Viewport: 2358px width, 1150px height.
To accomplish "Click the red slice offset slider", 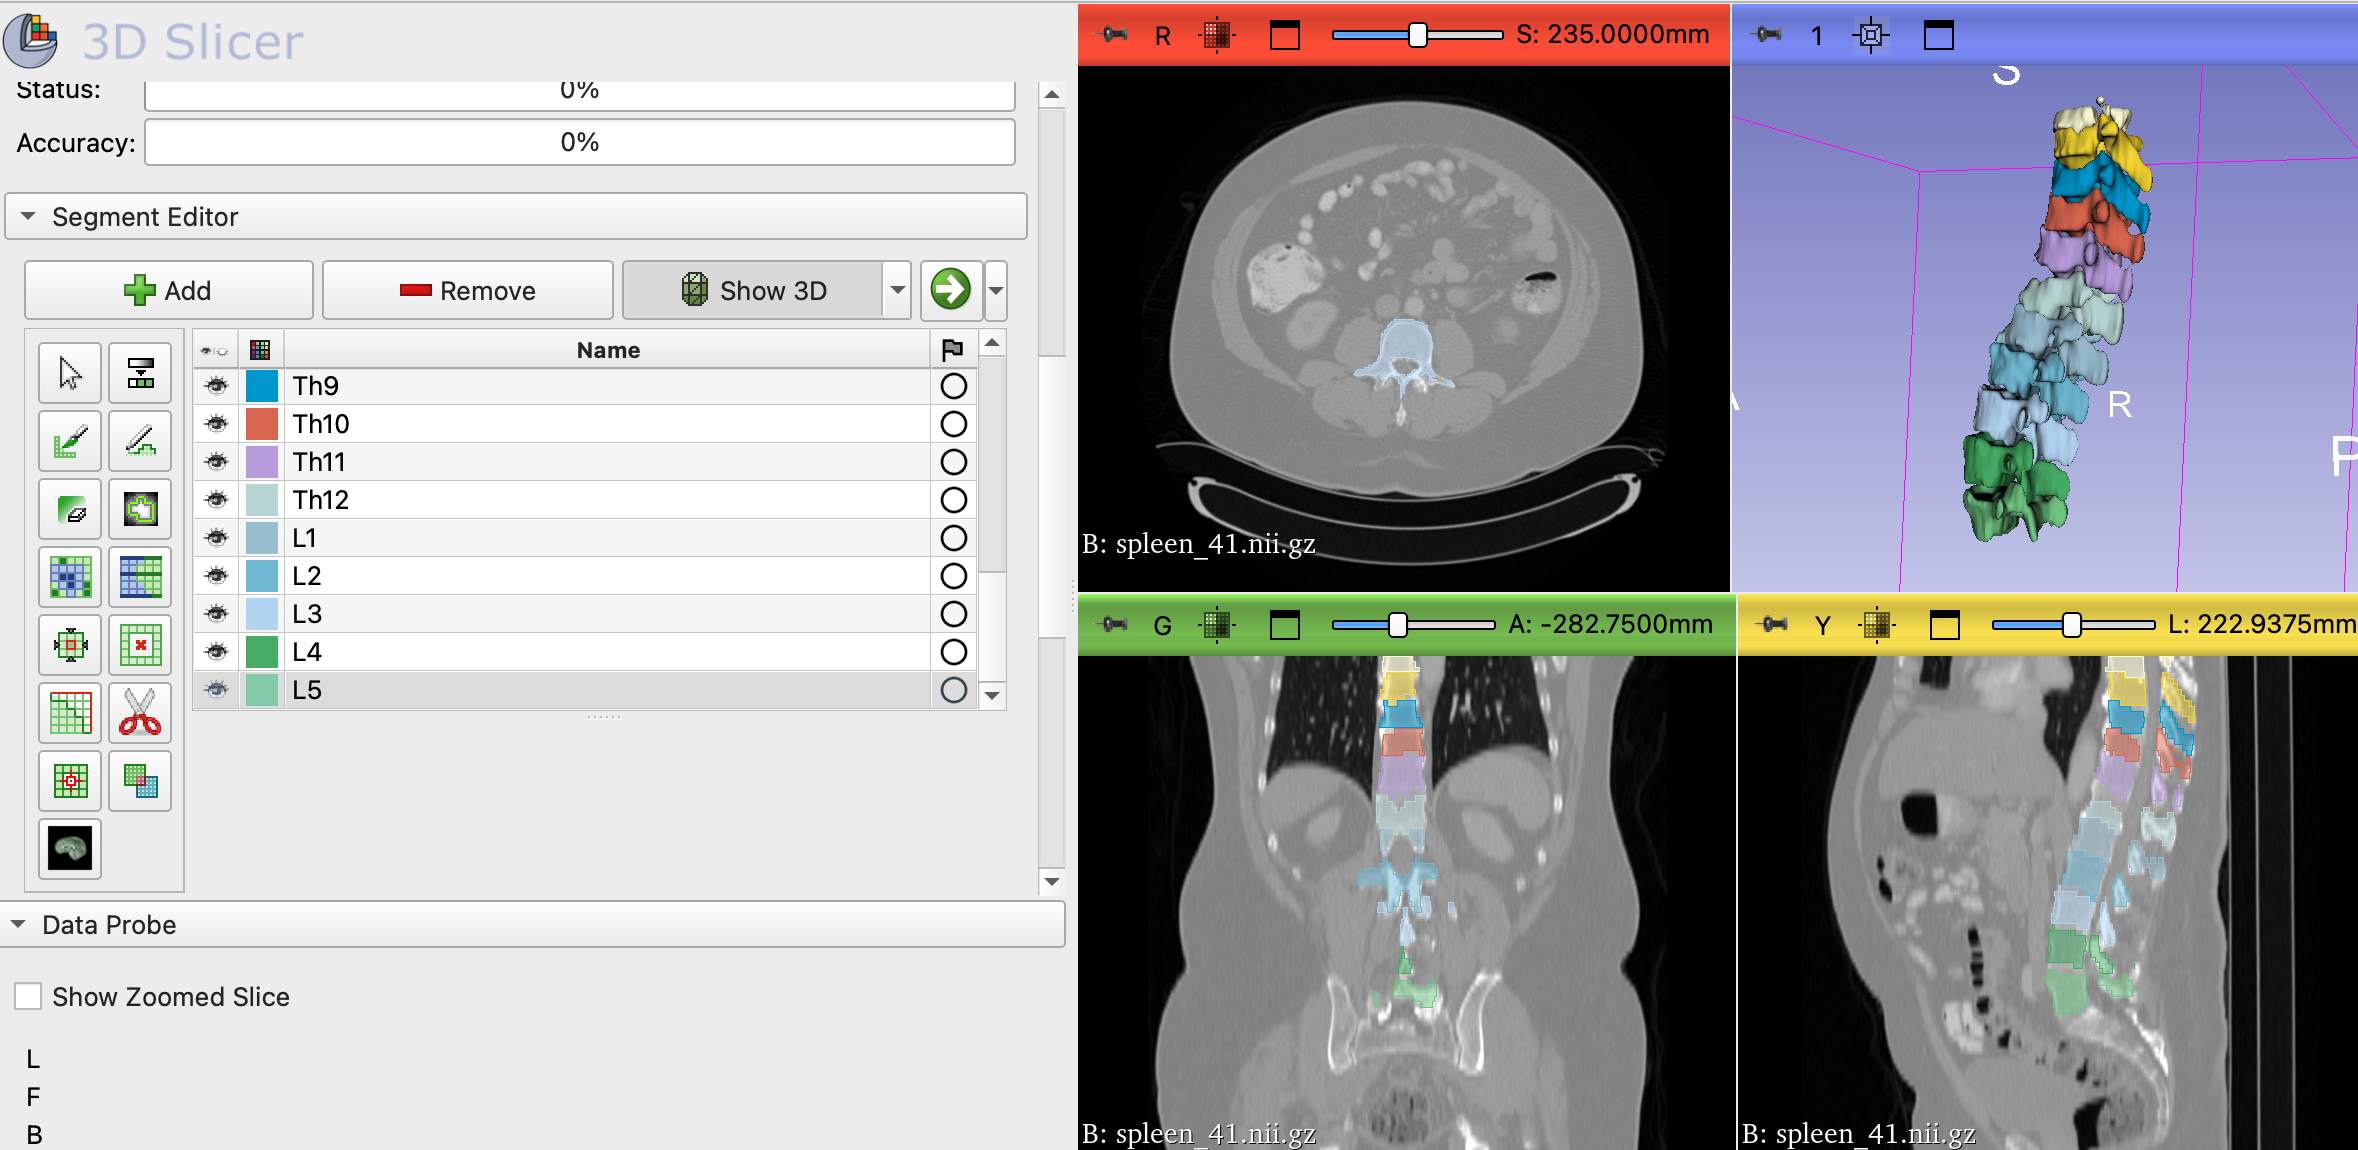I will tap(1417, 35).
